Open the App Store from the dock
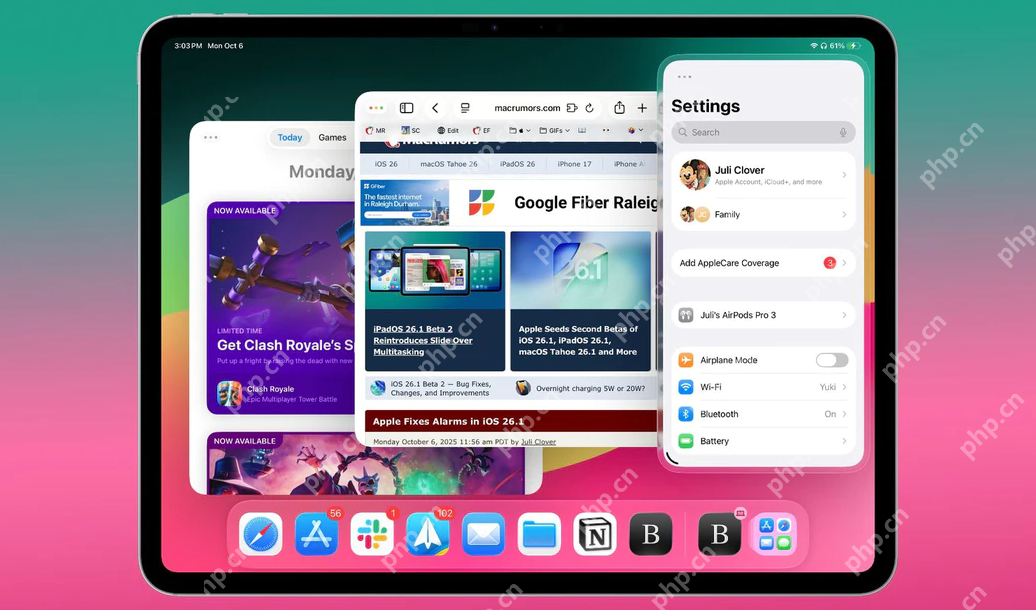The height and width of the screenshot is (610, 1036). tap(315, 535)
